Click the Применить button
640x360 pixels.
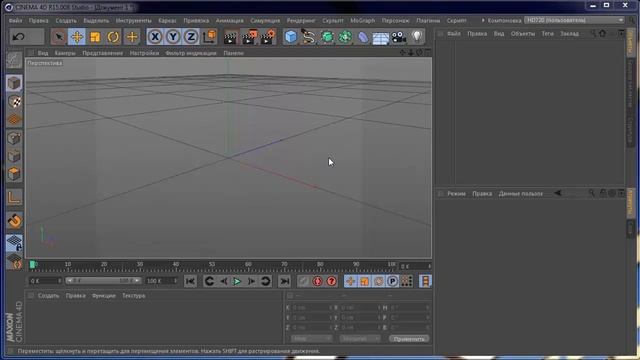coord(409,339)
